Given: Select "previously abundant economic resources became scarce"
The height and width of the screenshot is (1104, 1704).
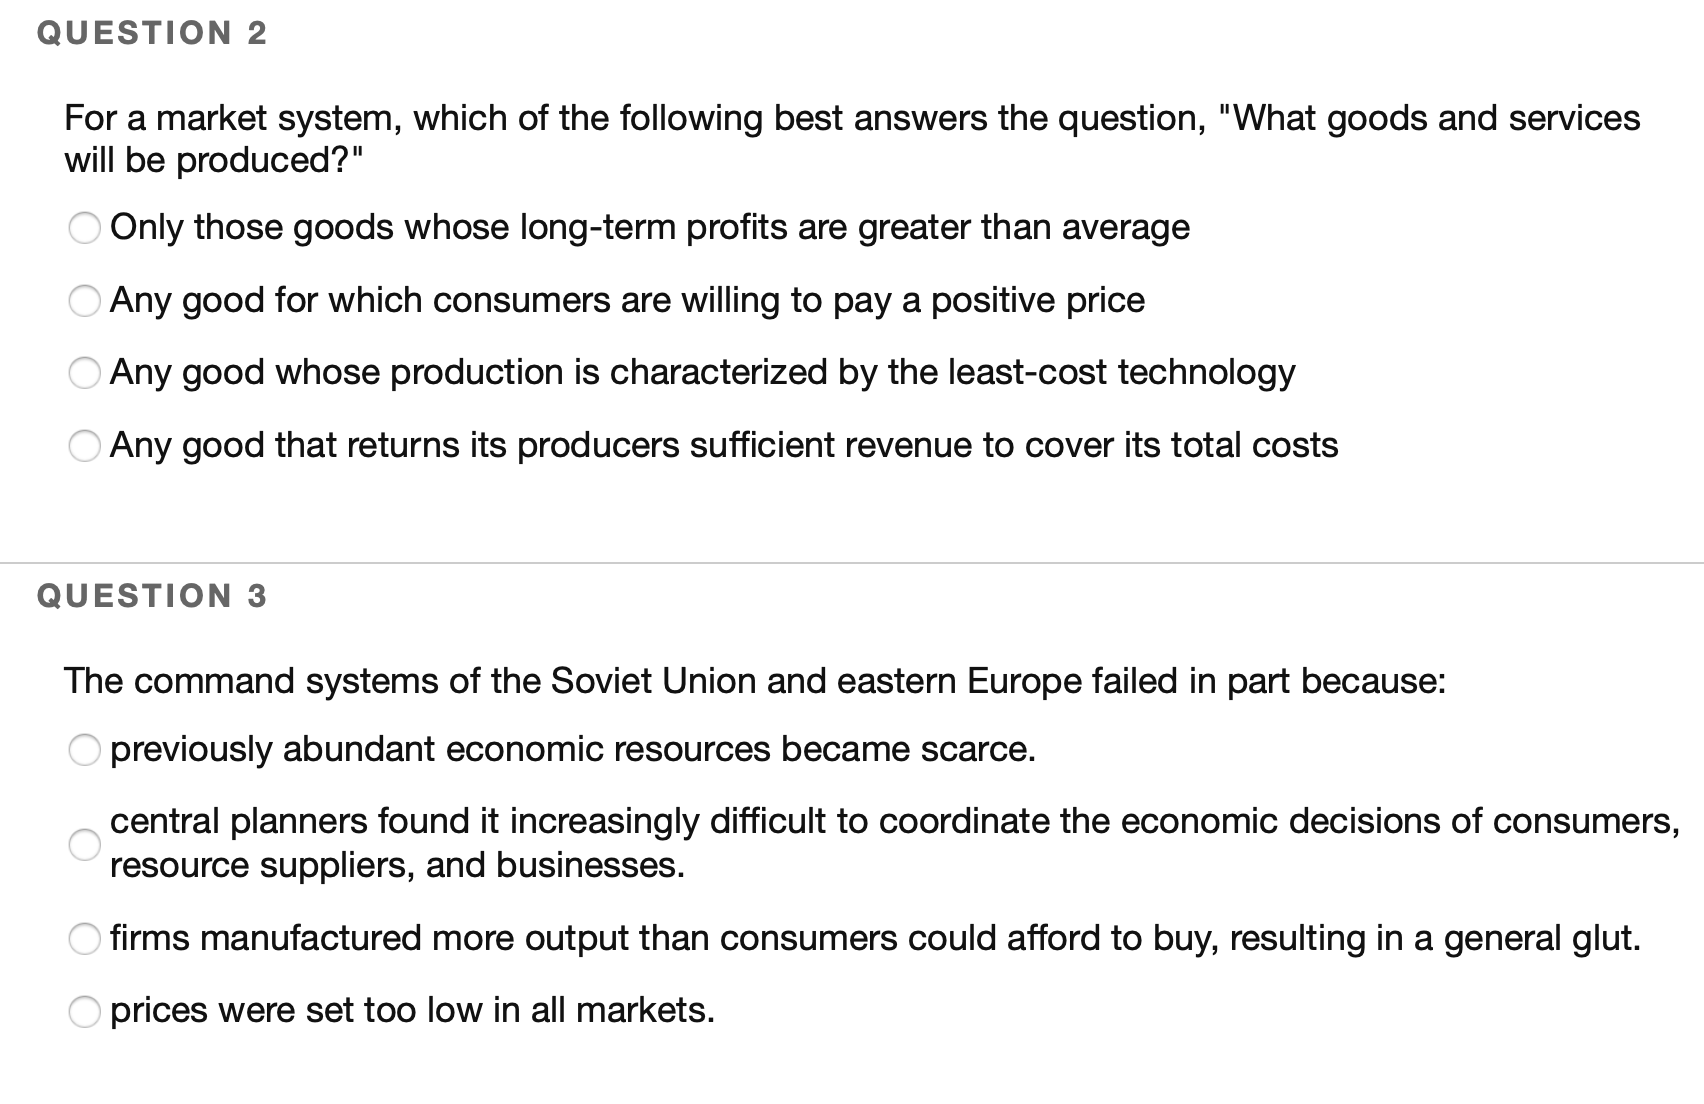Looking at the screenshot, I should coord(85,750).
